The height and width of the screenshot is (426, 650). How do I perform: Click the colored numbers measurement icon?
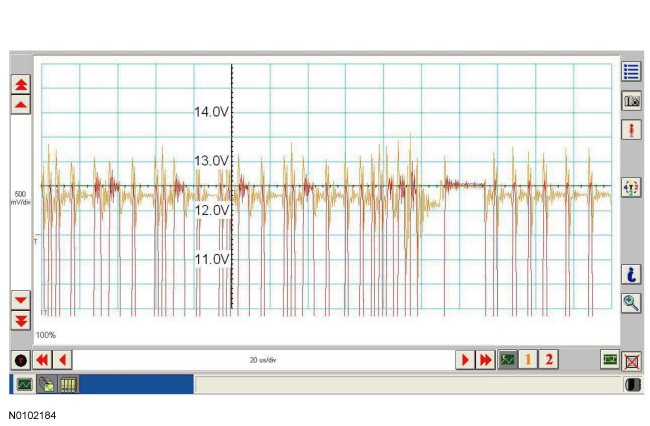coord(631,187)
